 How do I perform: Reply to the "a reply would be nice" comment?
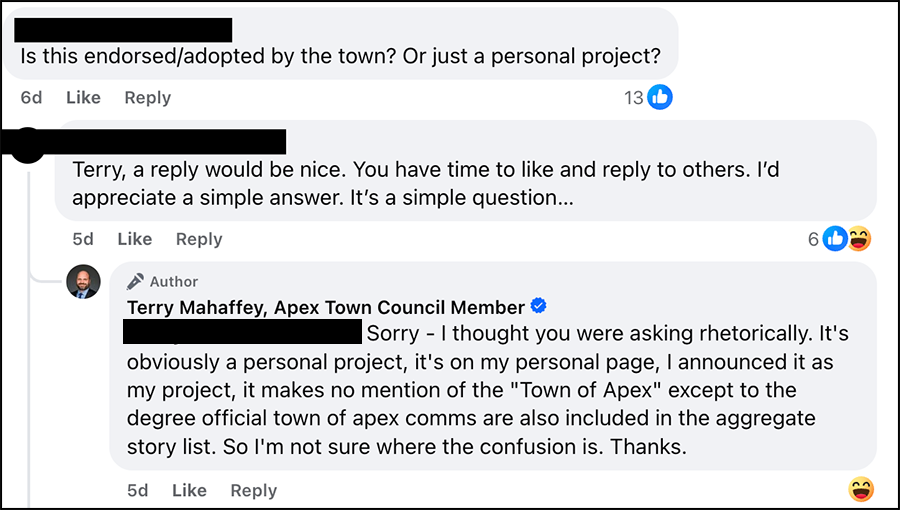[x=199, y=239]
